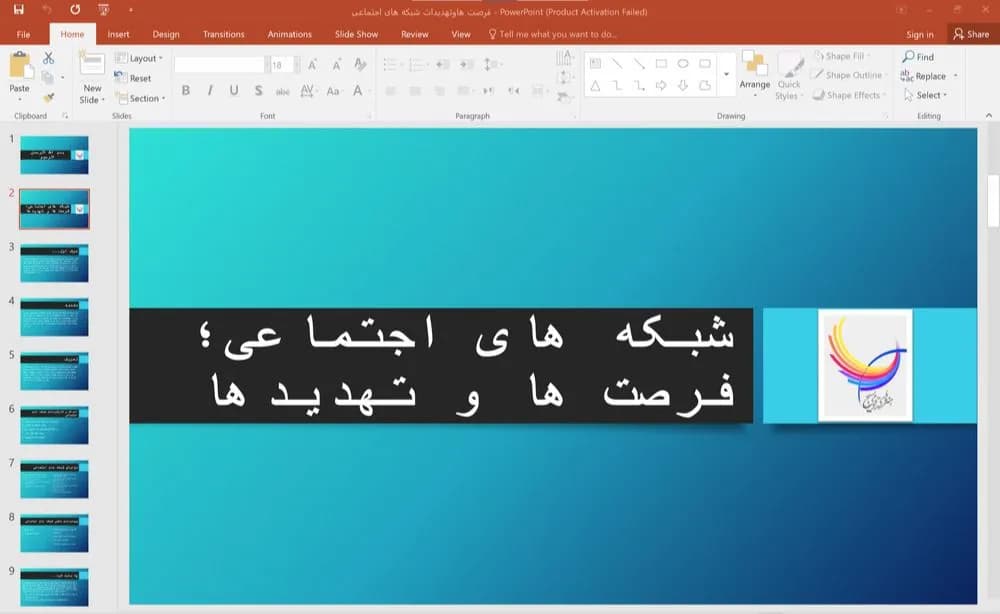This screenshot has width=1000, height=614.
Task: Decrease list indent level icon
Action: [442, 64]
